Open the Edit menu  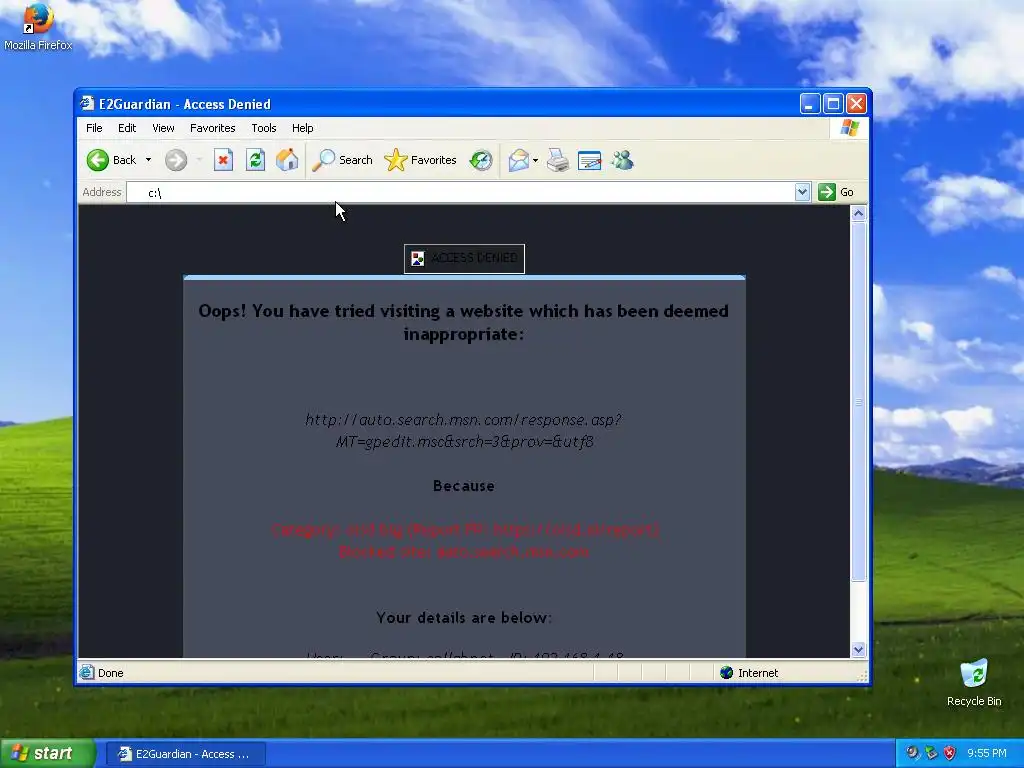point(127,128)
